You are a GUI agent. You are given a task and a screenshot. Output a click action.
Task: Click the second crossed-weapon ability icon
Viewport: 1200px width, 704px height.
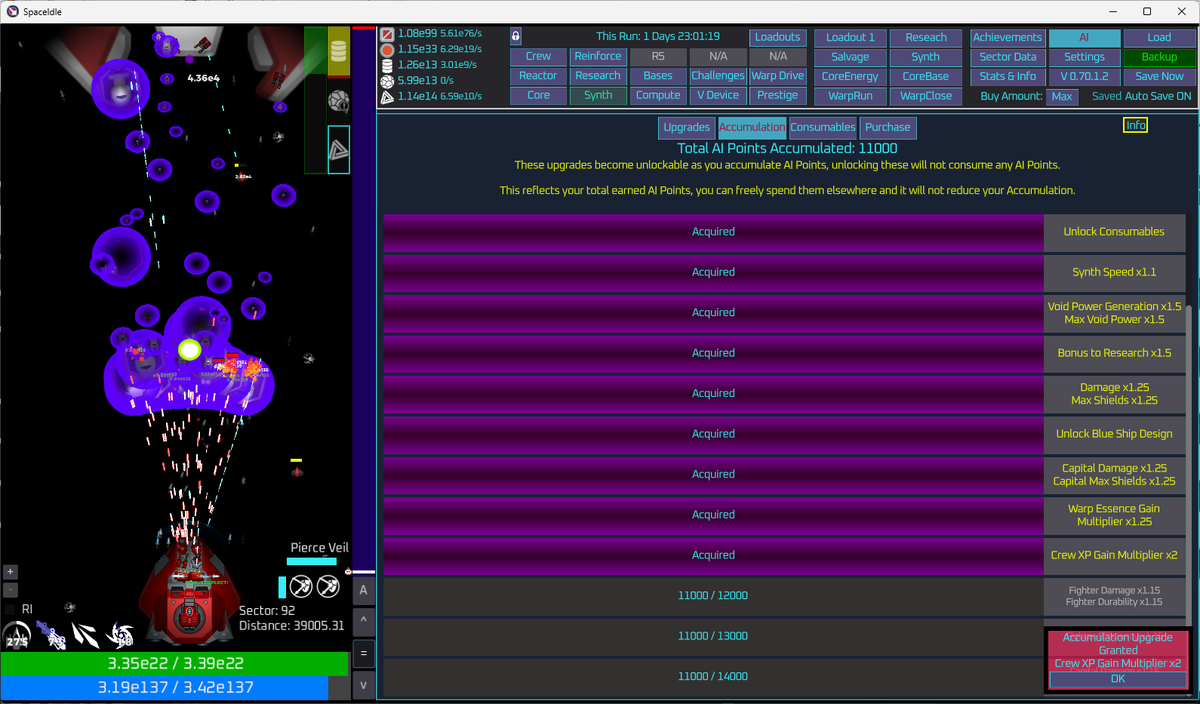(329, 587)
